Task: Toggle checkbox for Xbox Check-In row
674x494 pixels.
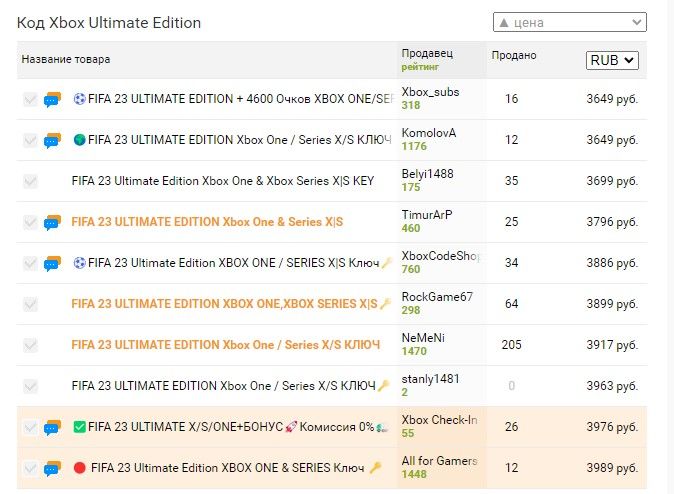Action: (x=30, y=427)
